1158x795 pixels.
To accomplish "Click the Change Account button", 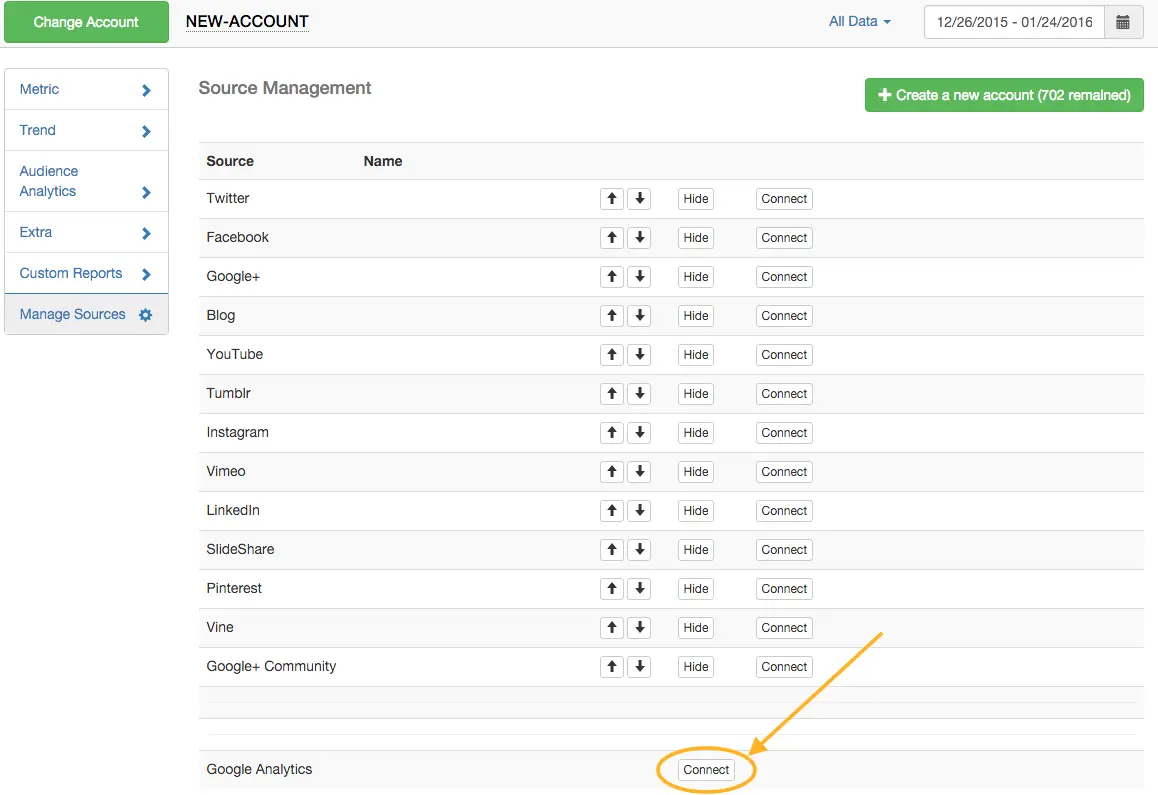I will 86,22.
